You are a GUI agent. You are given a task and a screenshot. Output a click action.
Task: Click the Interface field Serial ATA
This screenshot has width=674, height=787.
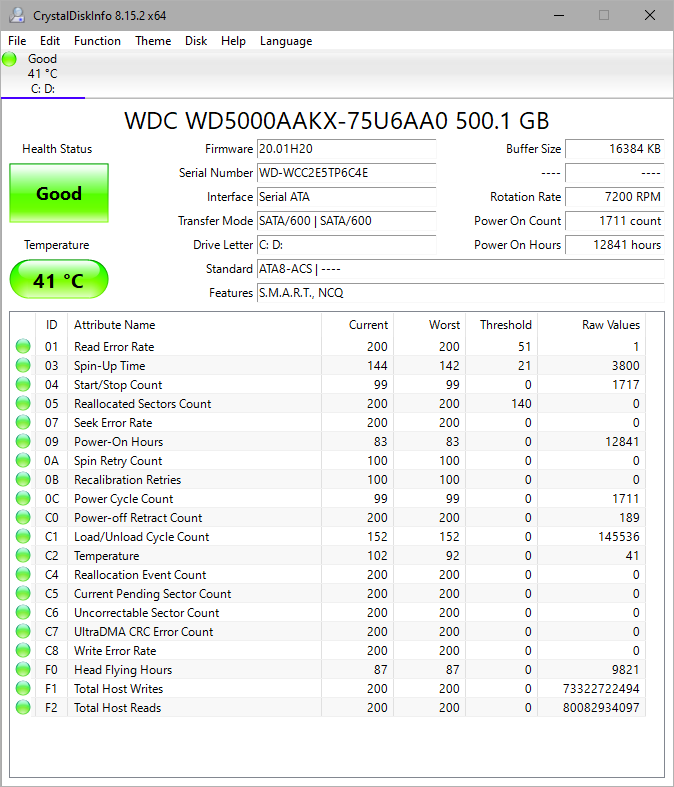coord(346,197)
